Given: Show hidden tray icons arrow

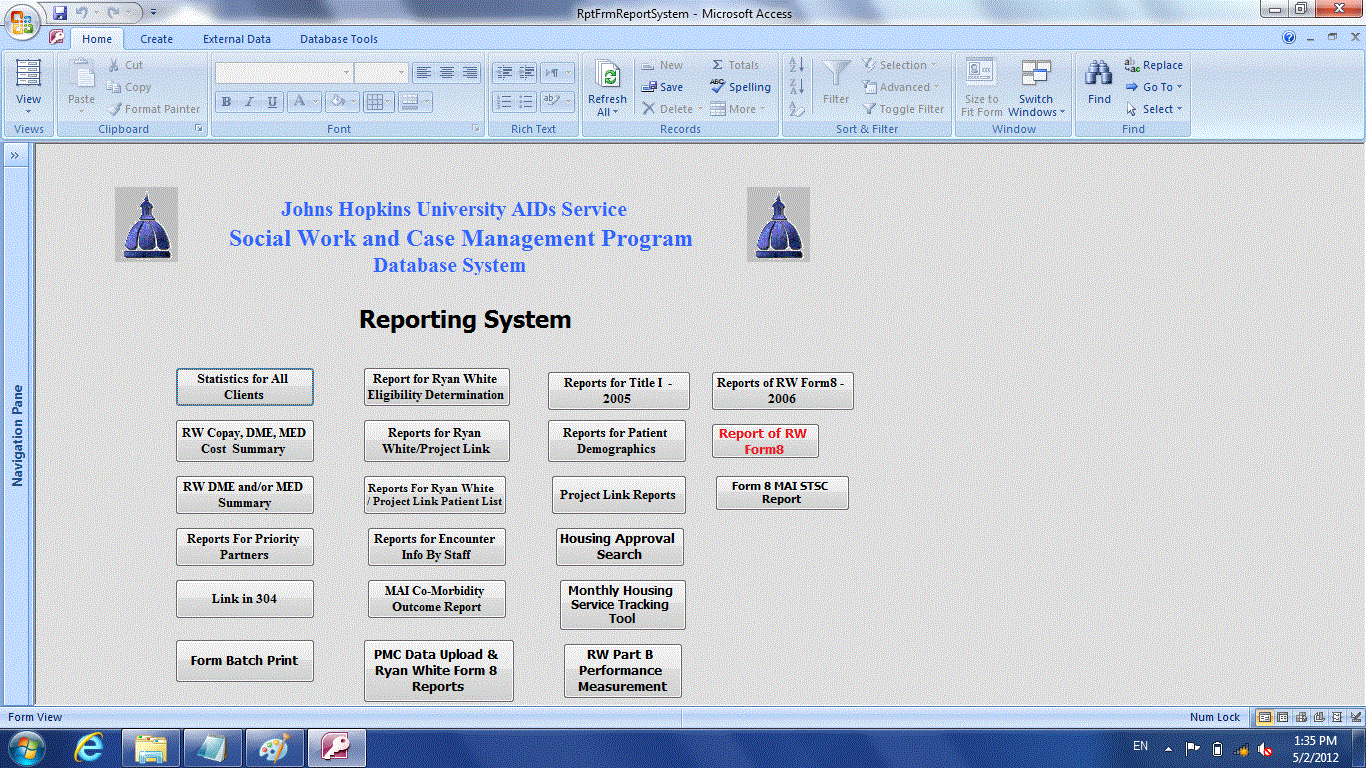Looking at the screenshot, I should click(x=1168, y=748).
